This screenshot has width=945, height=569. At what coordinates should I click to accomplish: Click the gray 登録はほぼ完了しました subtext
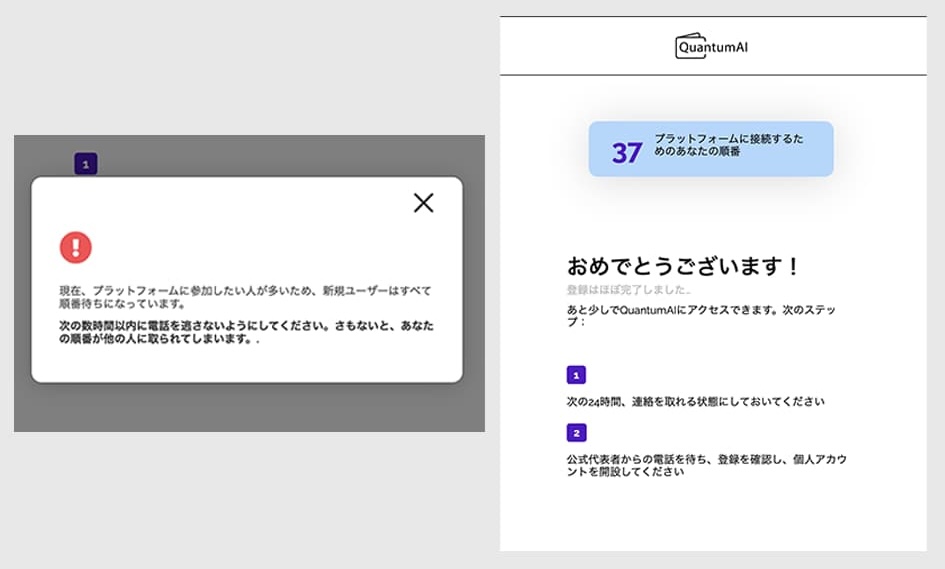coord(629,289)
